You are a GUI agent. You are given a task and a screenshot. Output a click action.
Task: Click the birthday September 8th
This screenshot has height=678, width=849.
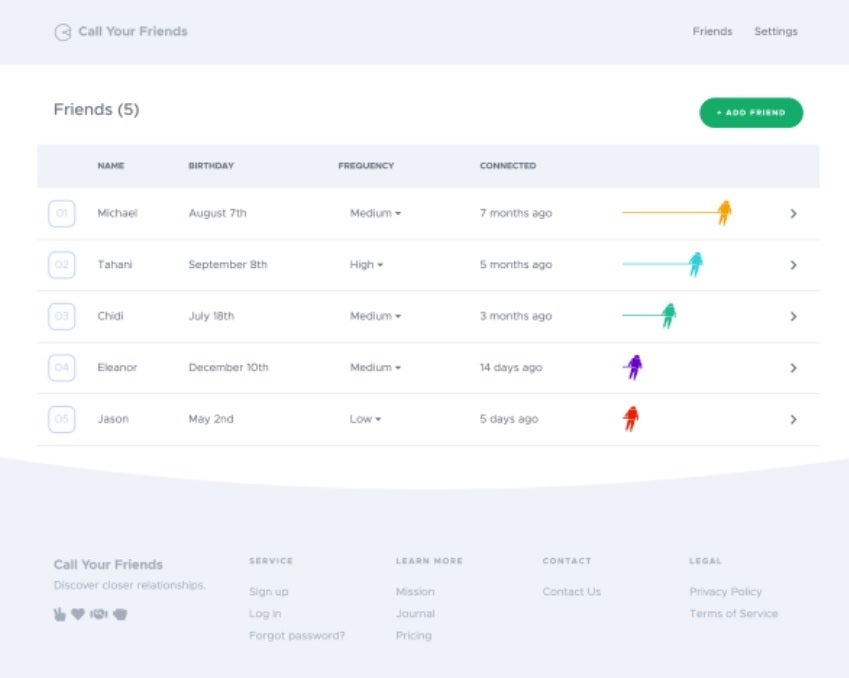[x=228, y=265]
